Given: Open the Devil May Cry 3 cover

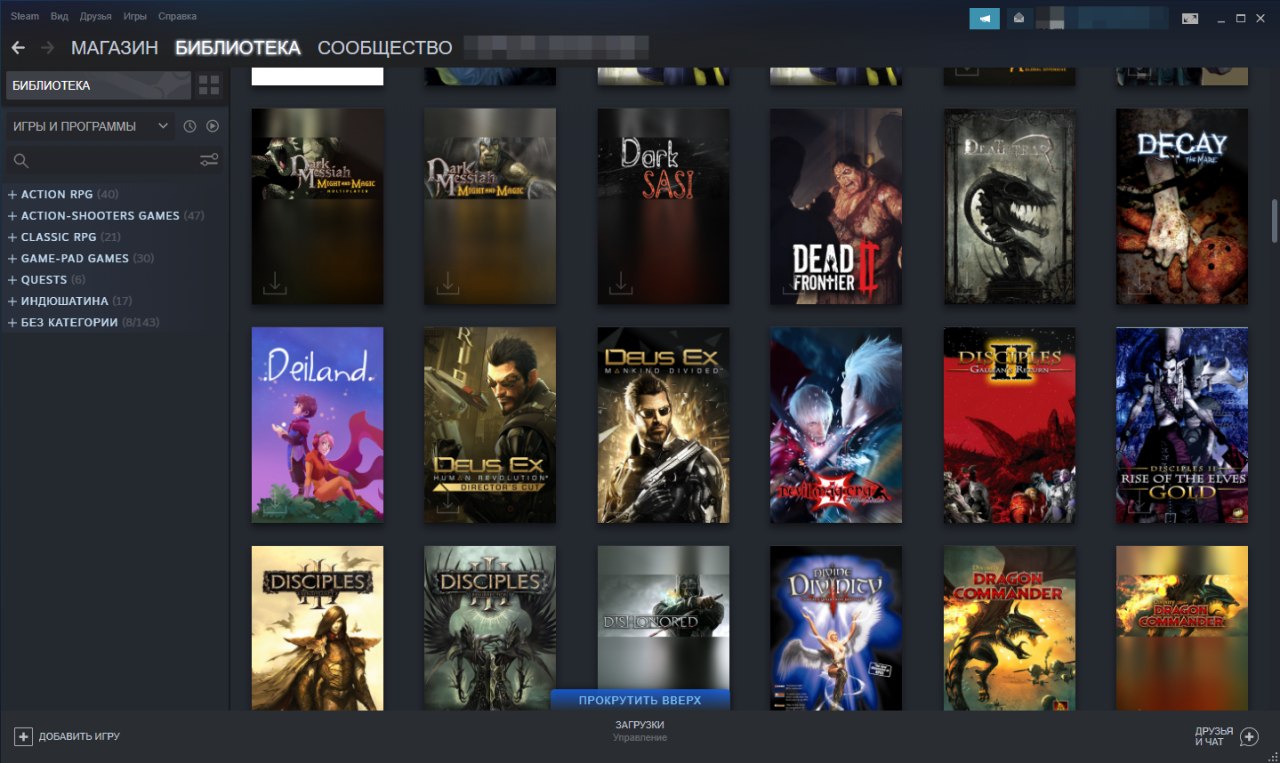Looking at the screenshot, I should click(x=836, y=425).
